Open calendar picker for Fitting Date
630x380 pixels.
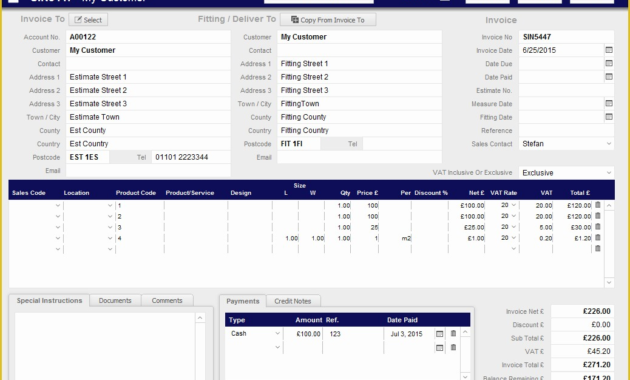coord(609,117)
